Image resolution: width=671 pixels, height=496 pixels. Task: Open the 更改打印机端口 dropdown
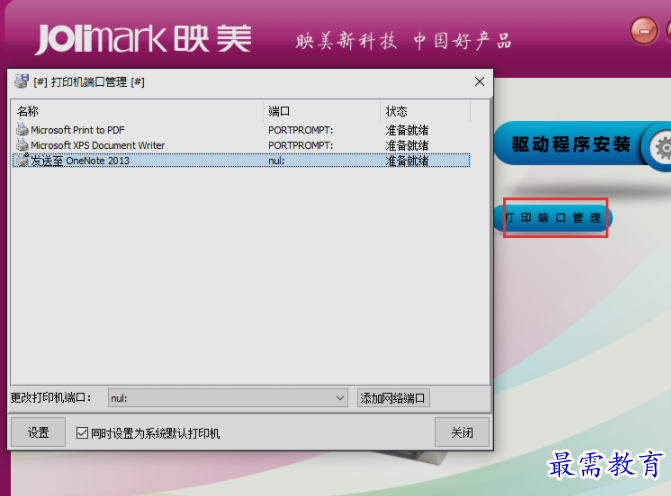click(x=228, y=398)
